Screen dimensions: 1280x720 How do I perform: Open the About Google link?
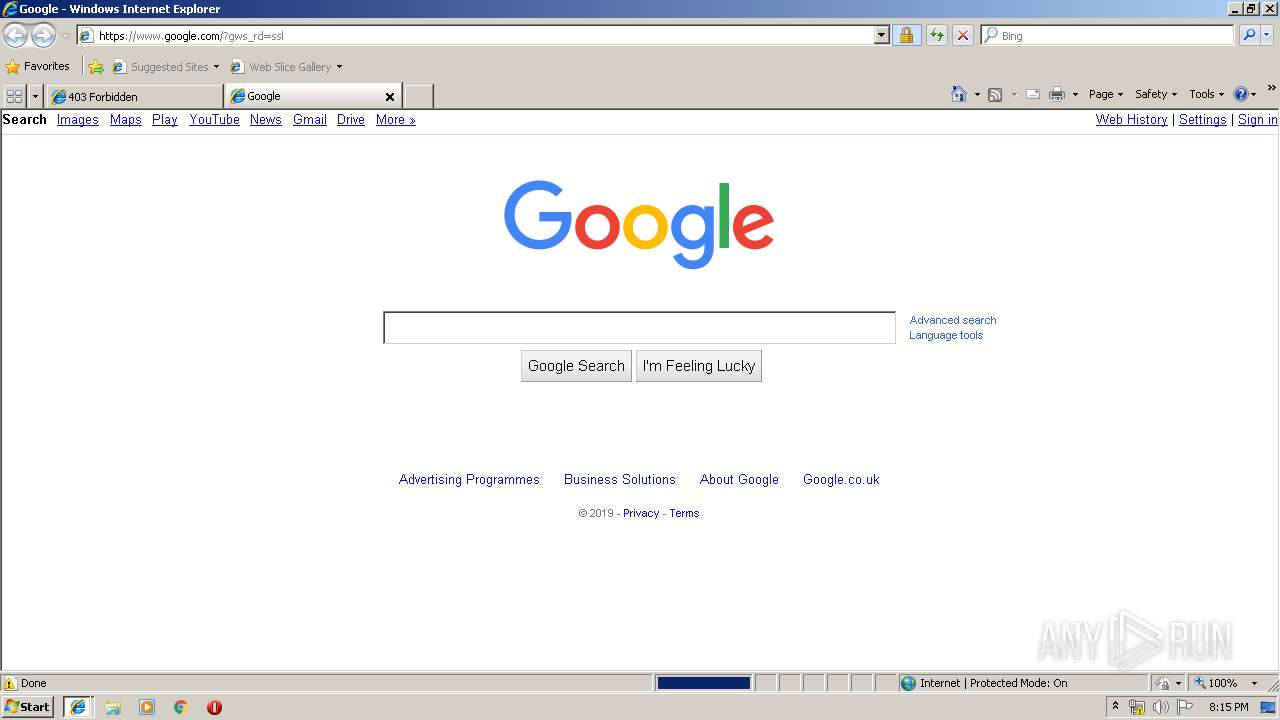pyautogui.click(x=739, y=479)
